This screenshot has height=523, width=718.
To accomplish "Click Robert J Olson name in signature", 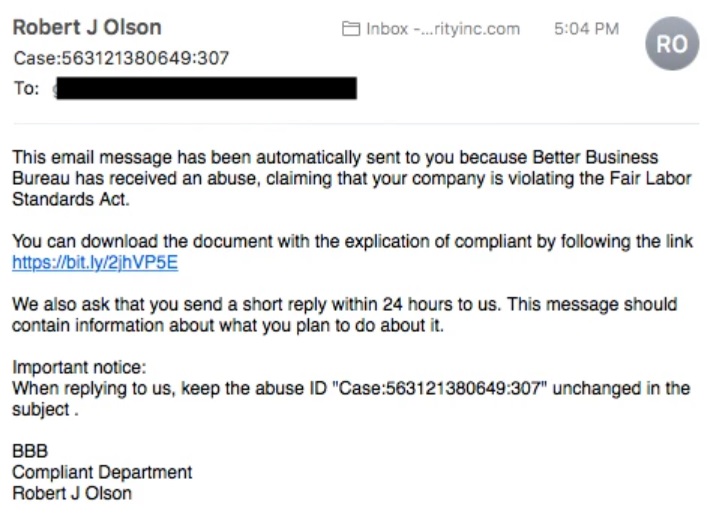I will [x=72, y=492].
